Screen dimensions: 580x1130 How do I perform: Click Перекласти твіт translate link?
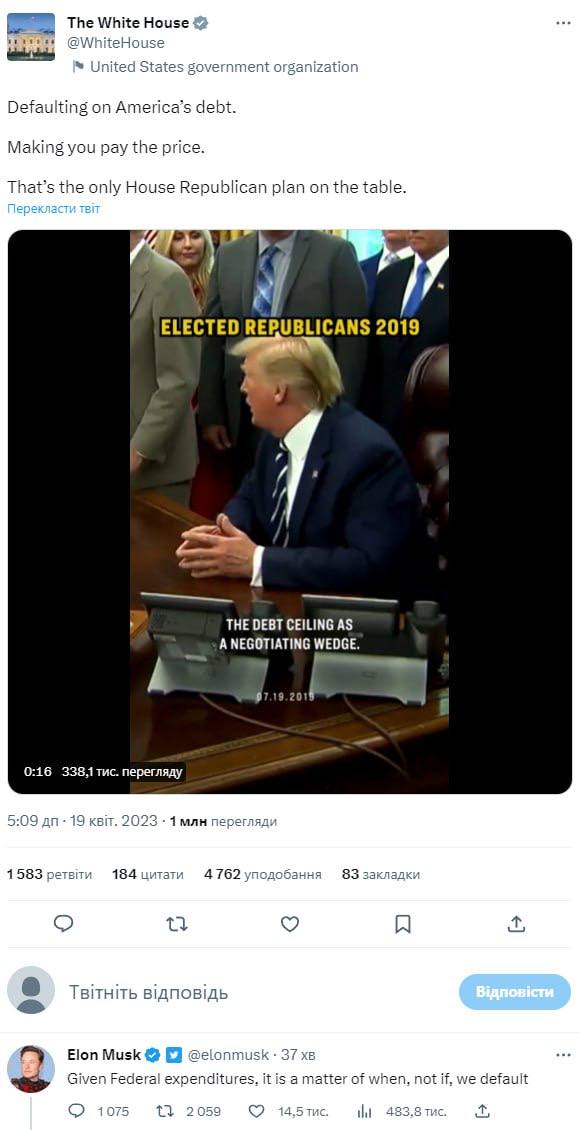(53, 209)
